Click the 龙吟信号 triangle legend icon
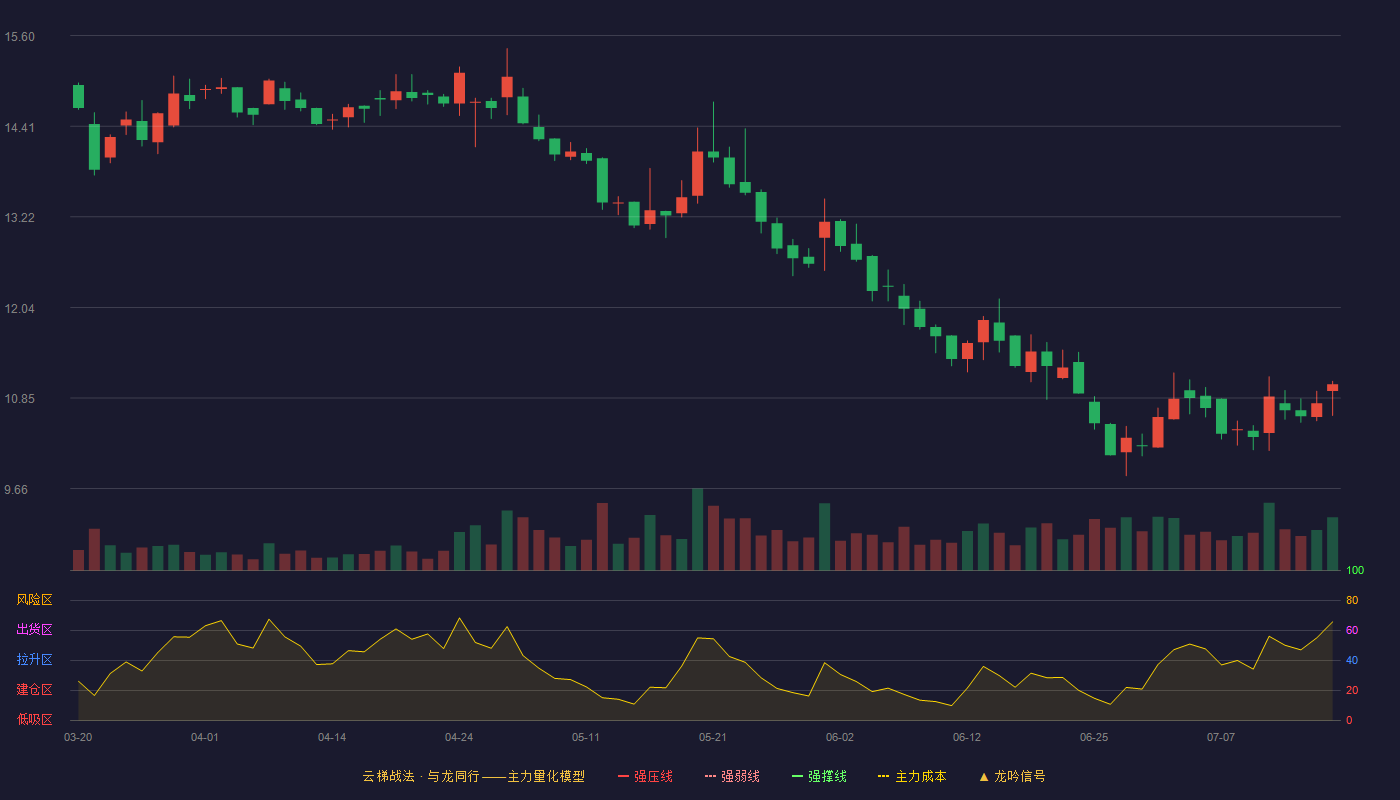Image resolution: width=1400 pixels, height=800 pixels. [983, 777]
